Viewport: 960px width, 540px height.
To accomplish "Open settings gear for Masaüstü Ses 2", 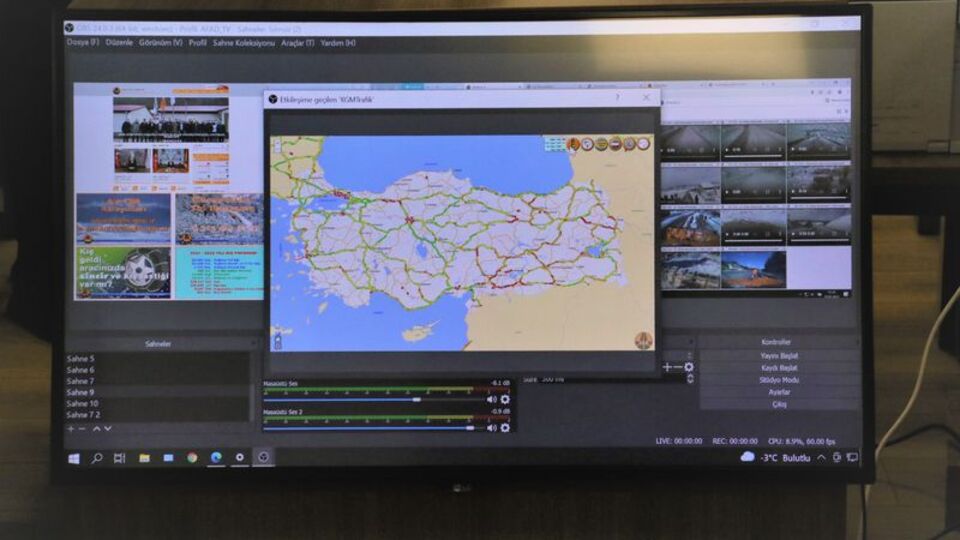I will click(x=505, y=427).
